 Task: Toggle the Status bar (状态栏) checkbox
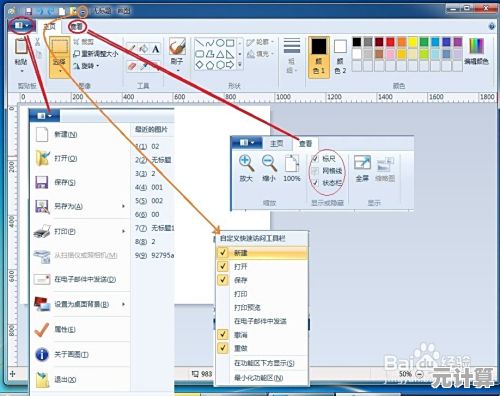click(315, 183)
